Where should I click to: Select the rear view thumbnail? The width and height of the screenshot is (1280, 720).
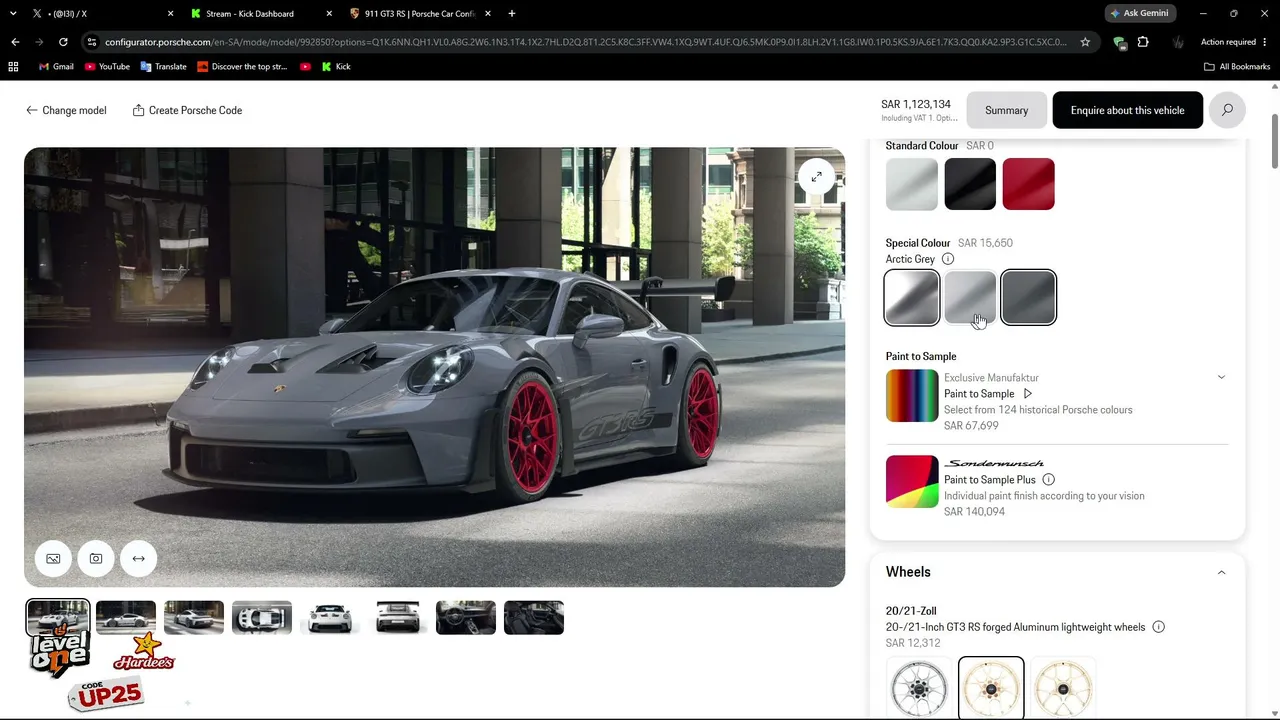click(398, 618)
